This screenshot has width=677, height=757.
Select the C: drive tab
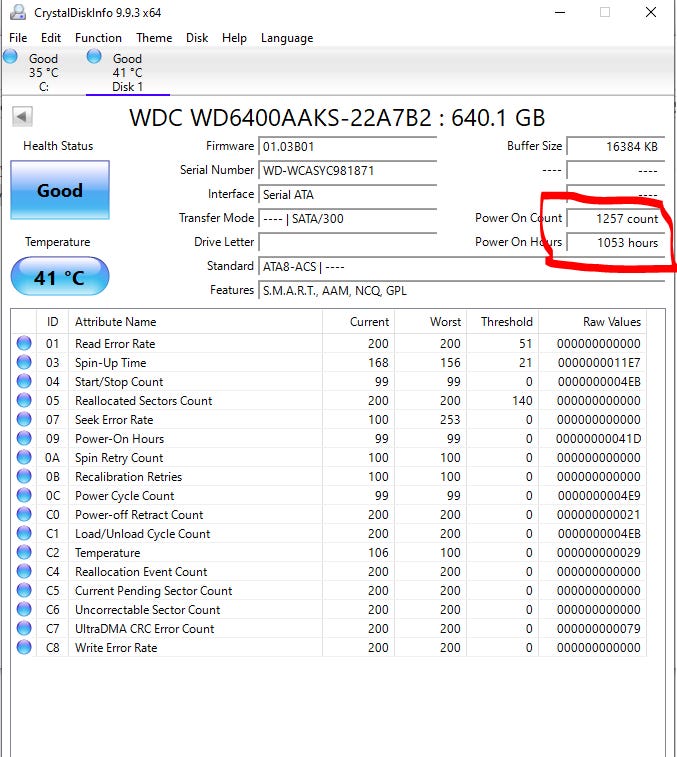[x=43, y=72]
